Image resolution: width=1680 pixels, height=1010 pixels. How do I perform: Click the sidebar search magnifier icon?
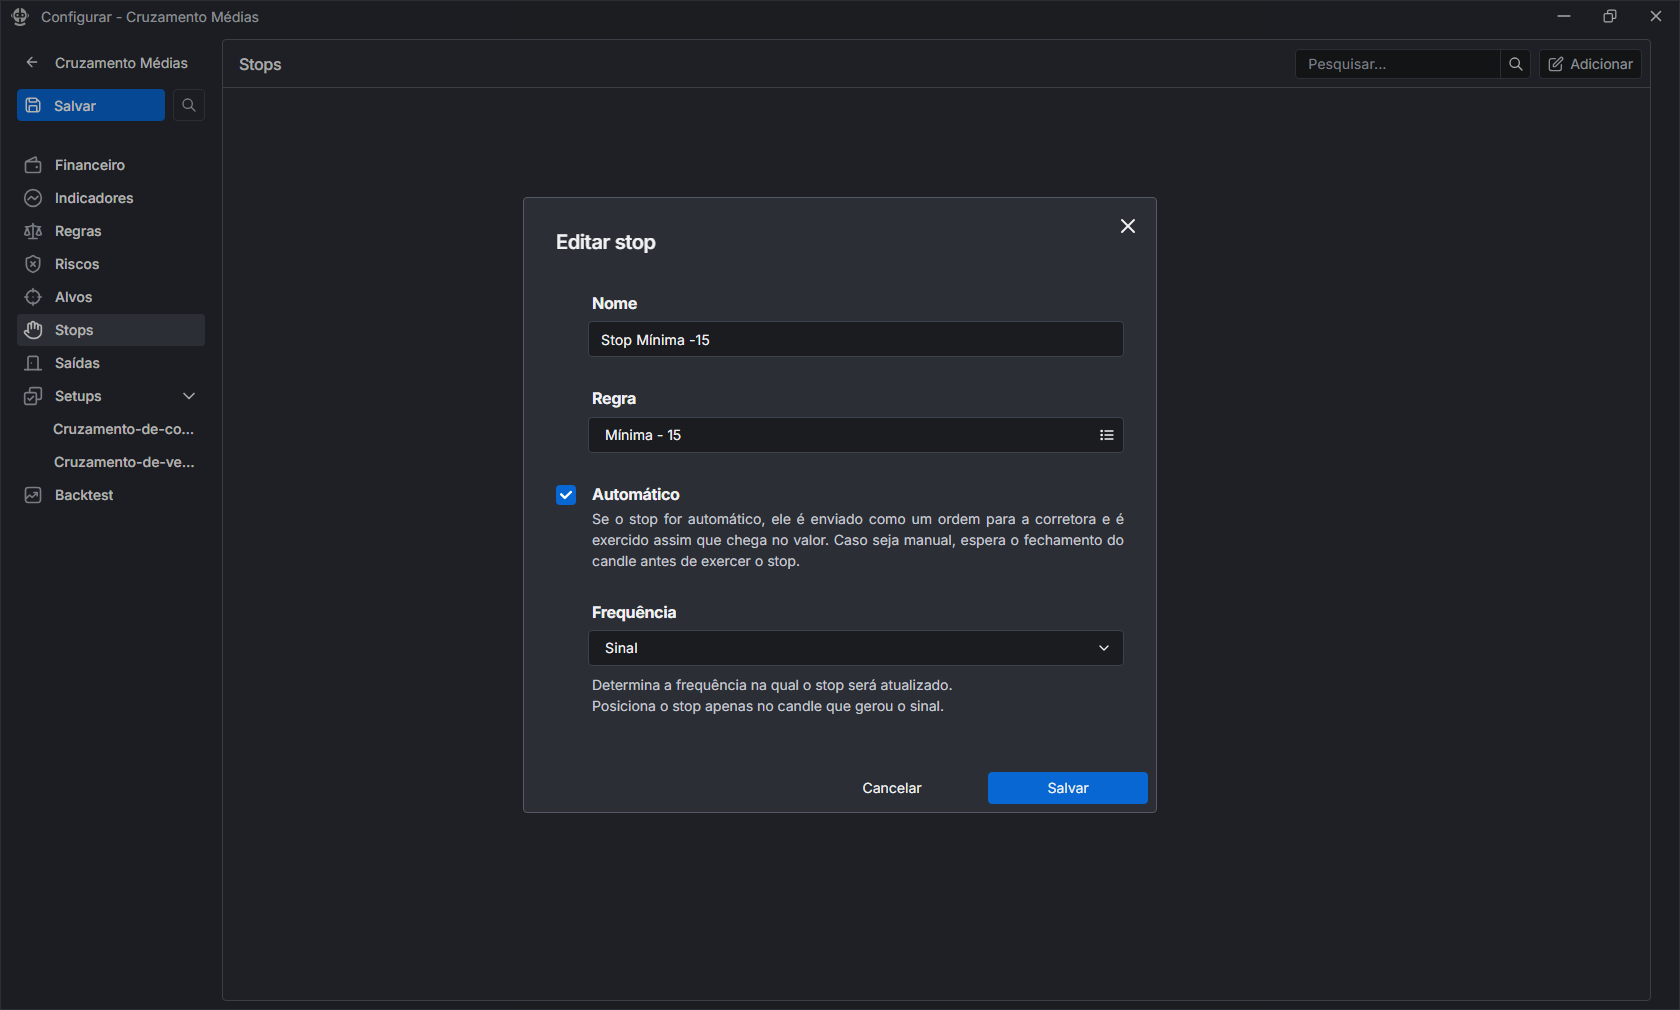189,105
